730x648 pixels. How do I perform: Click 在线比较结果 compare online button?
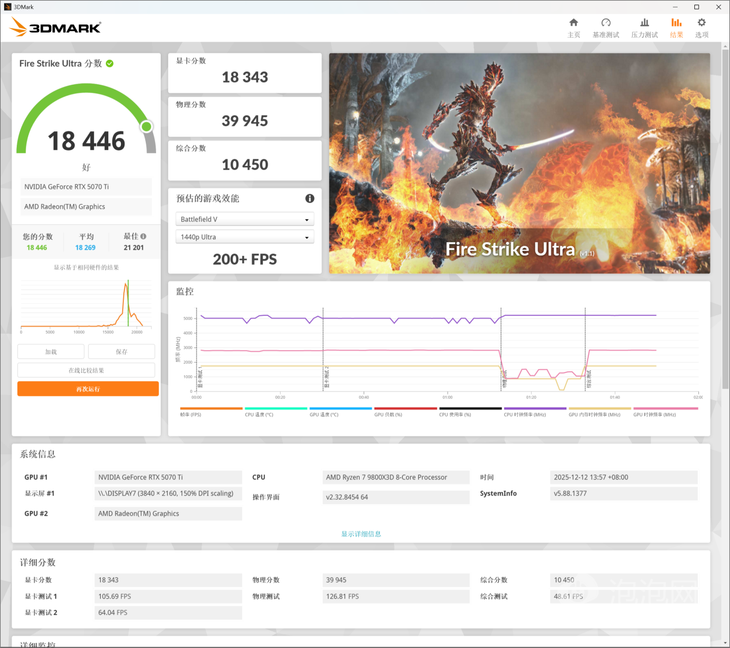pyautogui.click(x=87, y=370)
